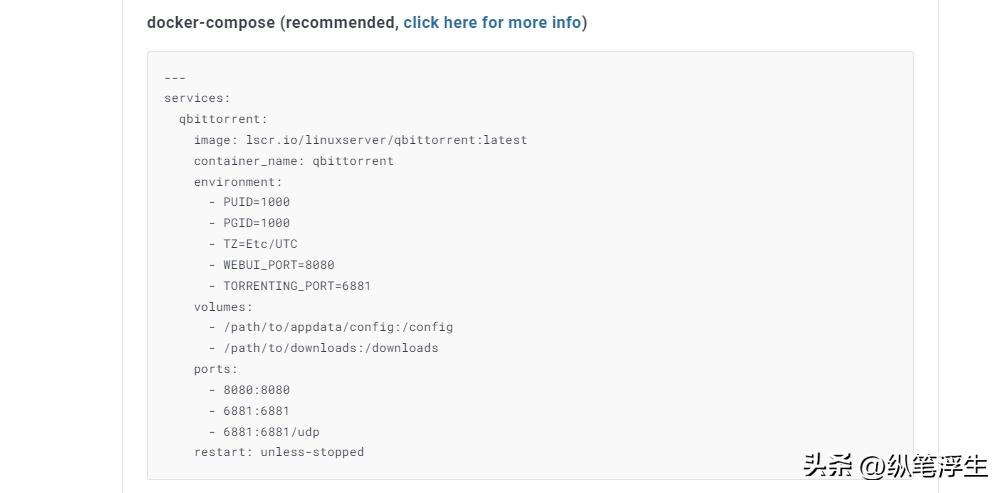Click the 'PUID=1000' environment line
This screenshot has height=493, width=1003.
point(256,202)
